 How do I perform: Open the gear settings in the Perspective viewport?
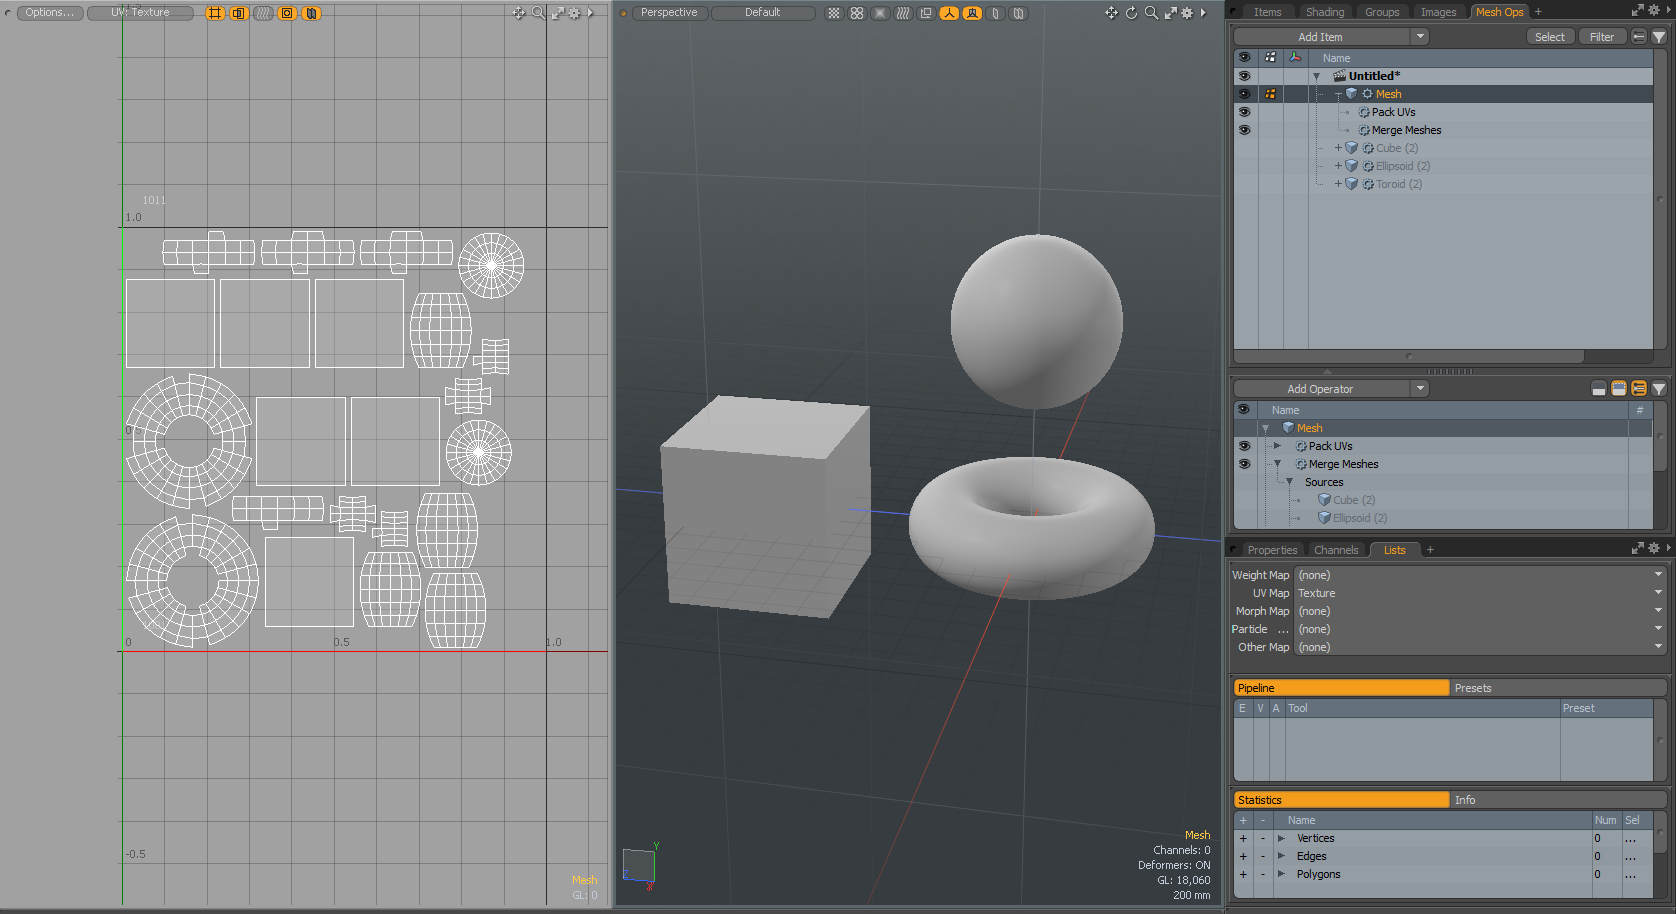(1187, 13)
